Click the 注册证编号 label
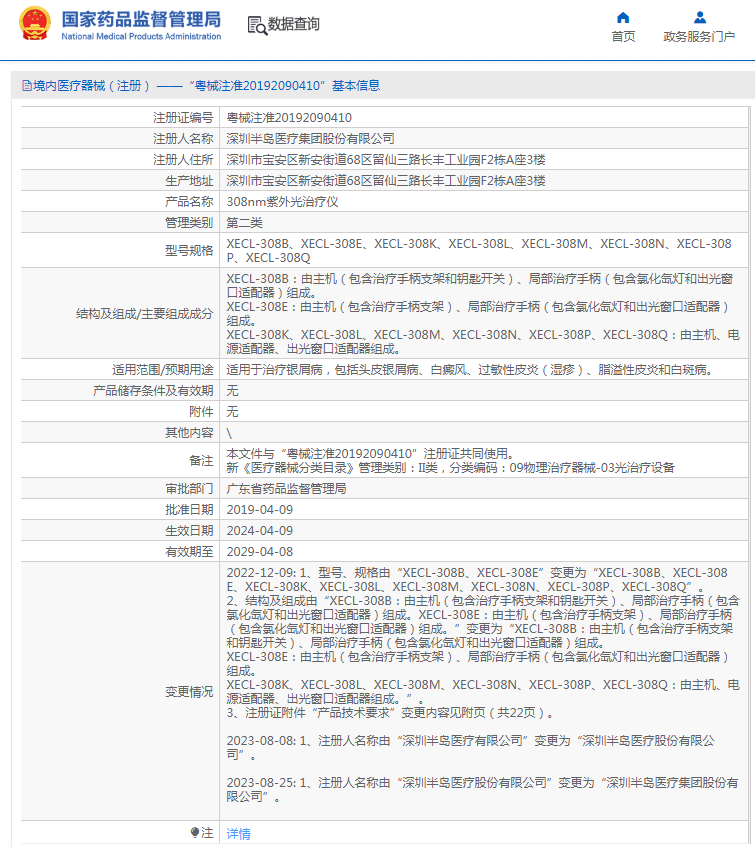The height and width of the screenshot is (847, 755). pyautogui.click(x=183, y=118)
